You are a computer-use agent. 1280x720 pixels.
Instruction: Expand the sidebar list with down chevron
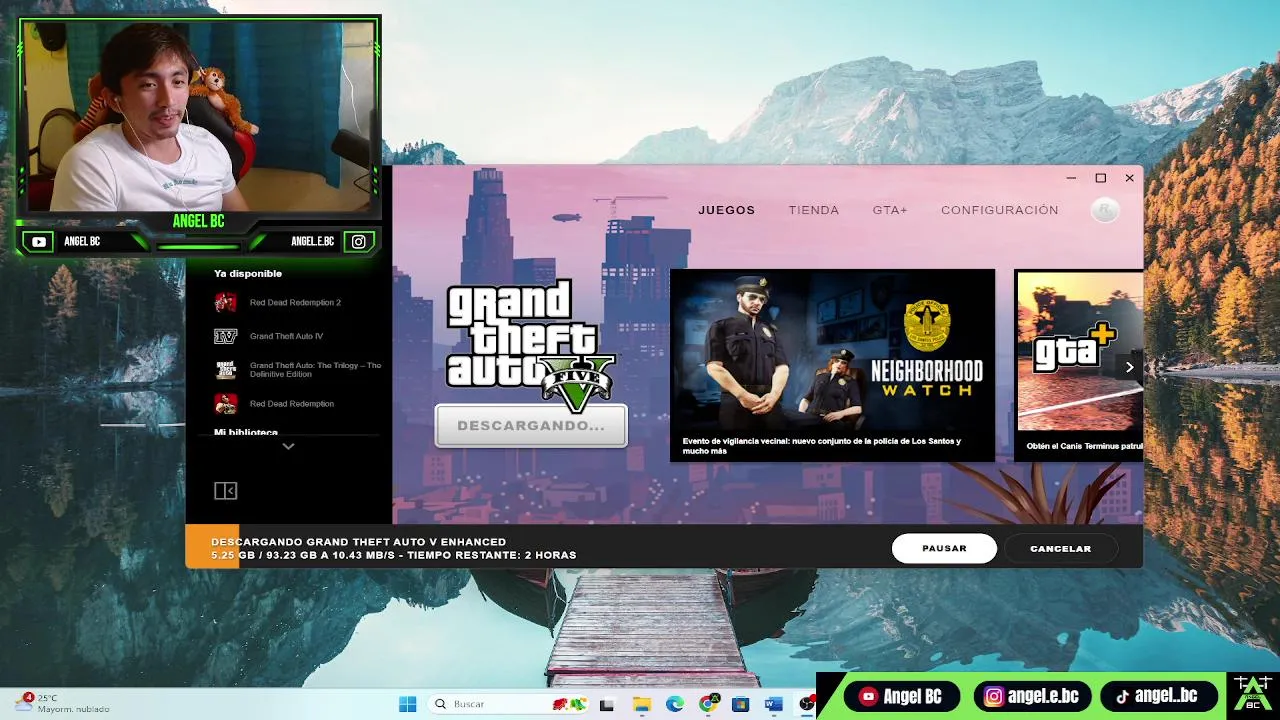[x=288, y=446]
